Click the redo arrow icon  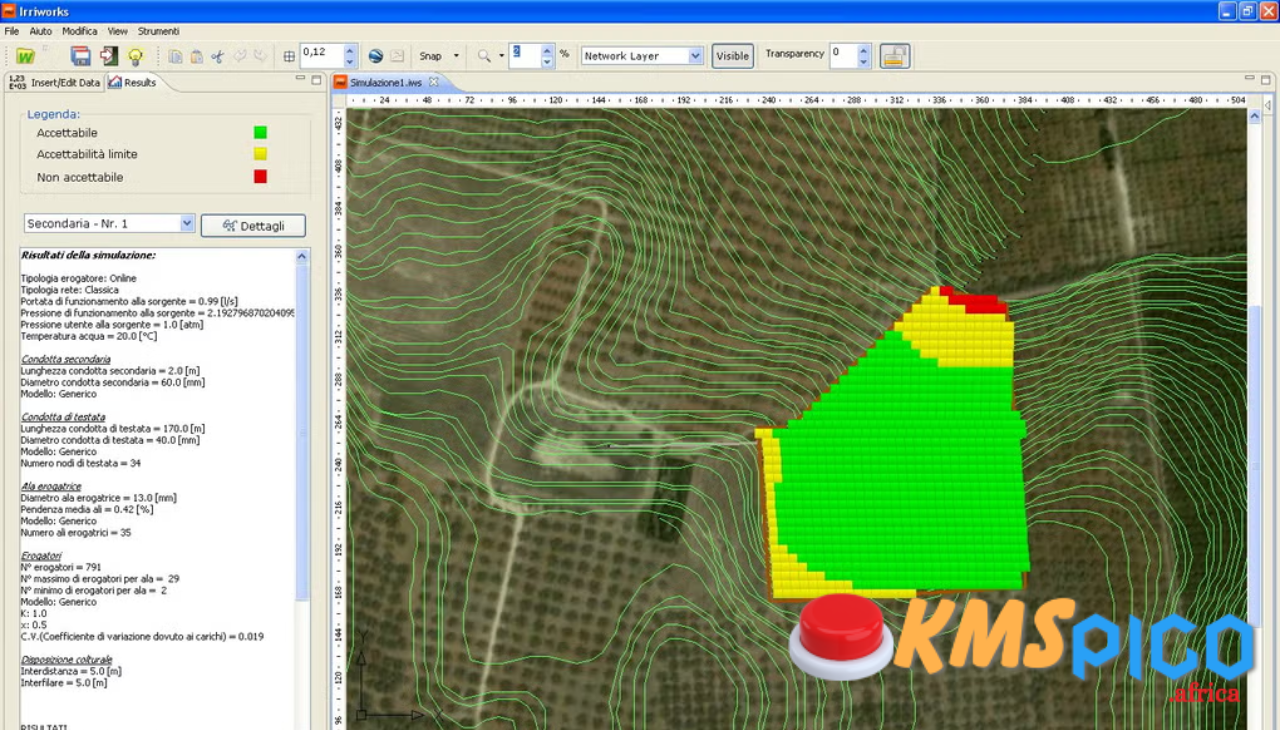click(260, 56)
